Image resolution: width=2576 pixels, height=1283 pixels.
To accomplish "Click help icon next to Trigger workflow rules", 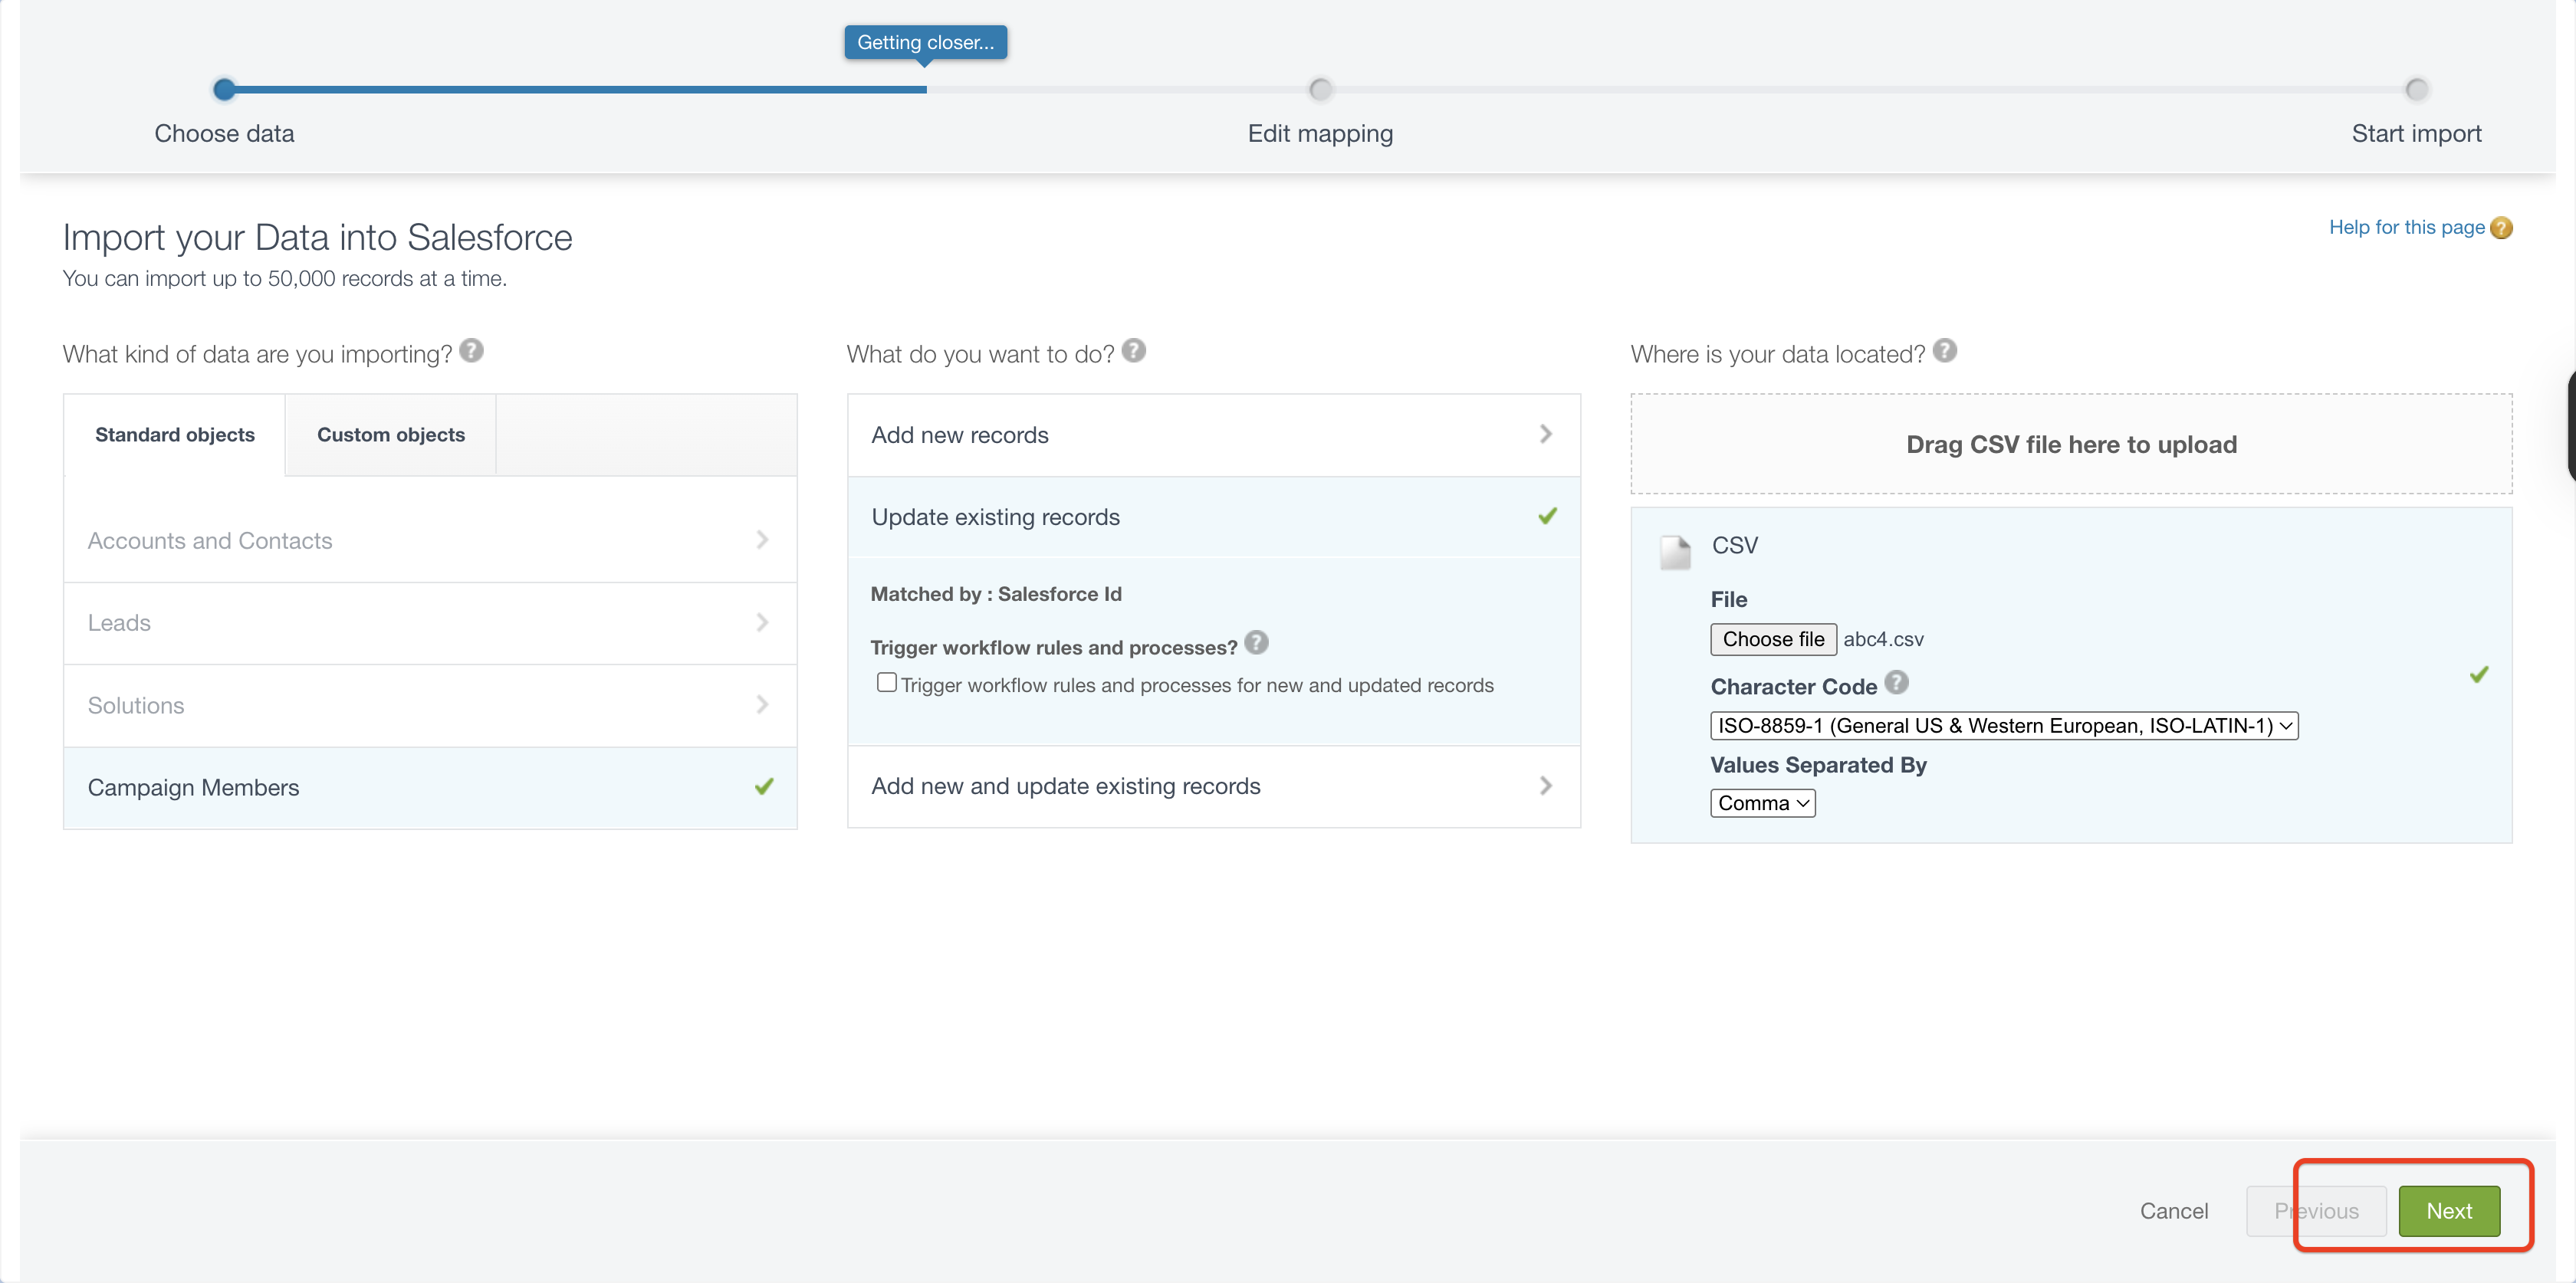I will point(1256,643).
